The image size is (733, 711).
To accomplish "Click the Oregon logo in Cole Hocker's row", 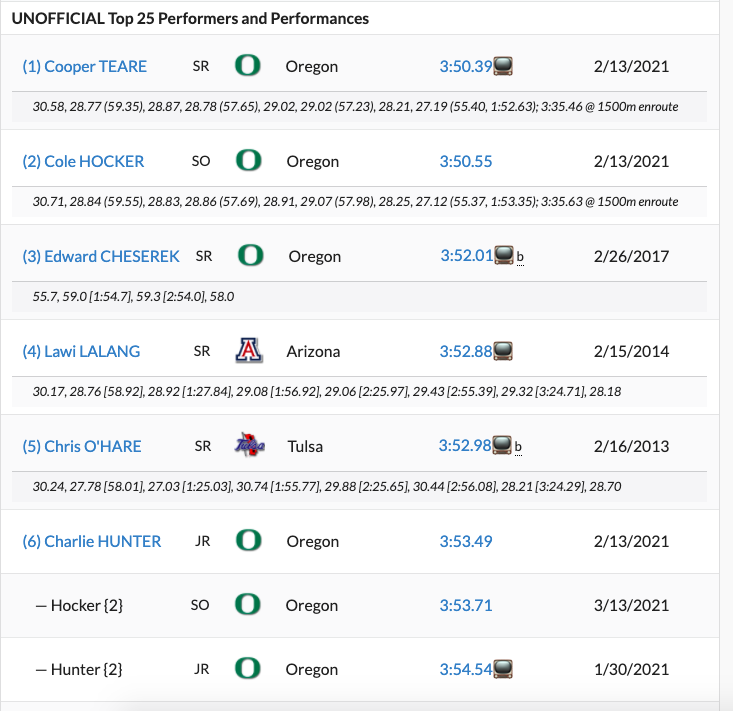I will pos(248,161).
